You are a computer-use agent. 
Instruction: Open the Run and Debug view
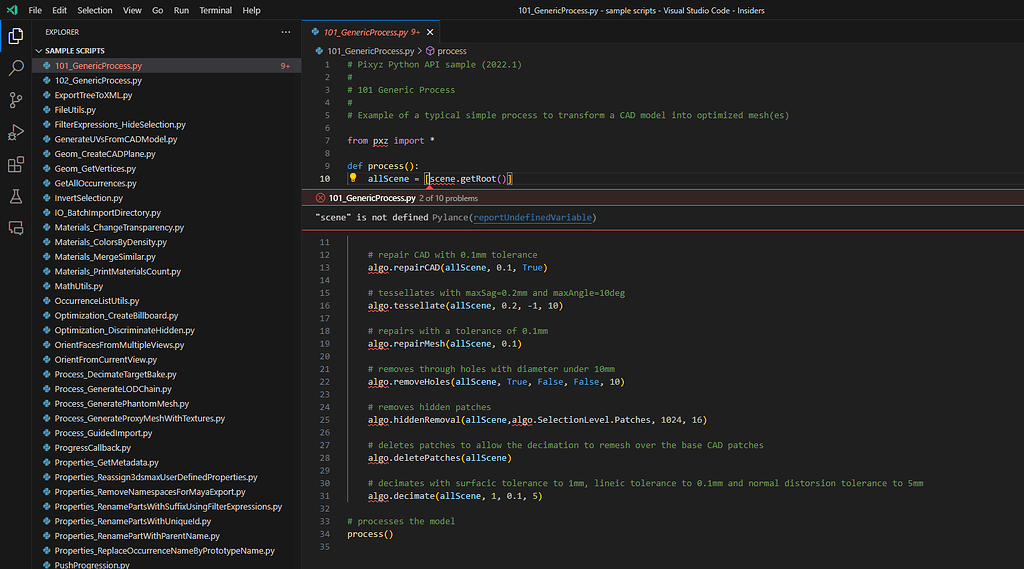(16, 132)
